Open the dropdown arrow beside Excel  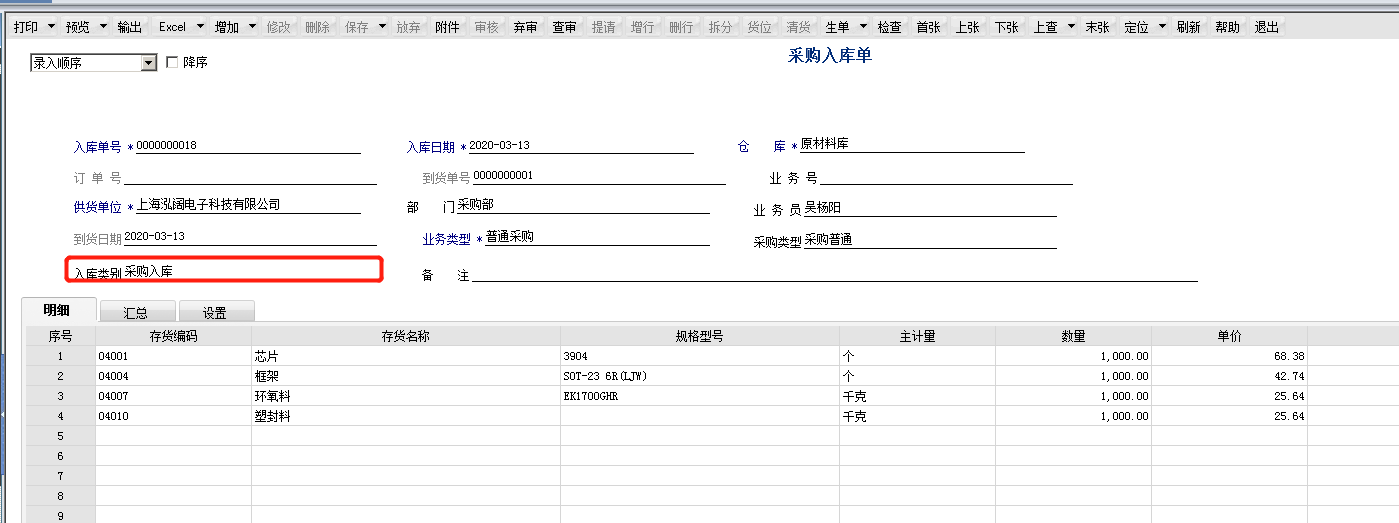pos(200,28)
